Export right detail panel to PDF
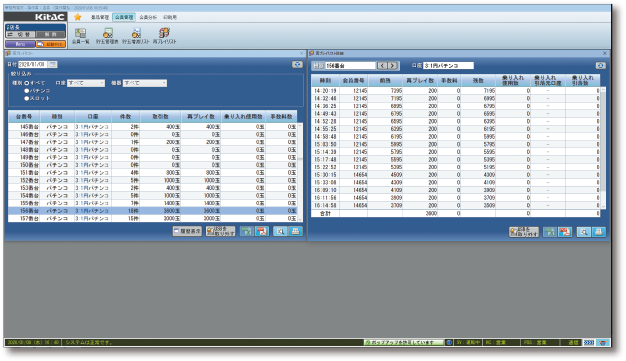 pyautogui.click(x=565, y=232)
